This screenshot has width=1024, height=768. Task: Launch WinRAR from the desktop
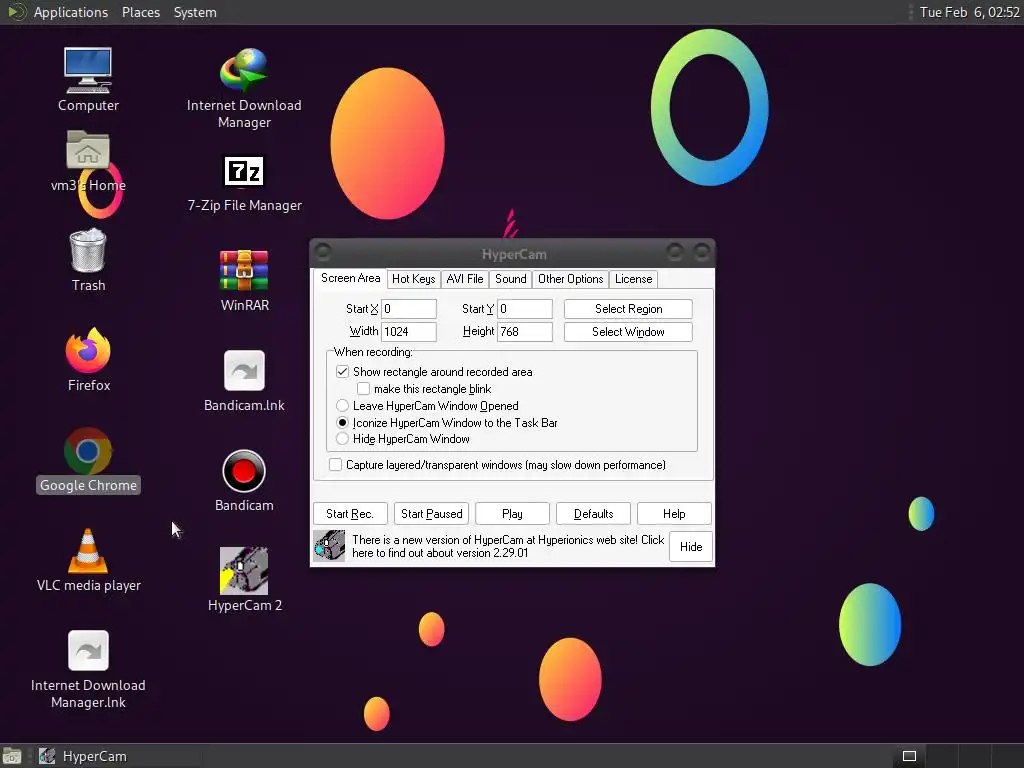coord(244,270)
